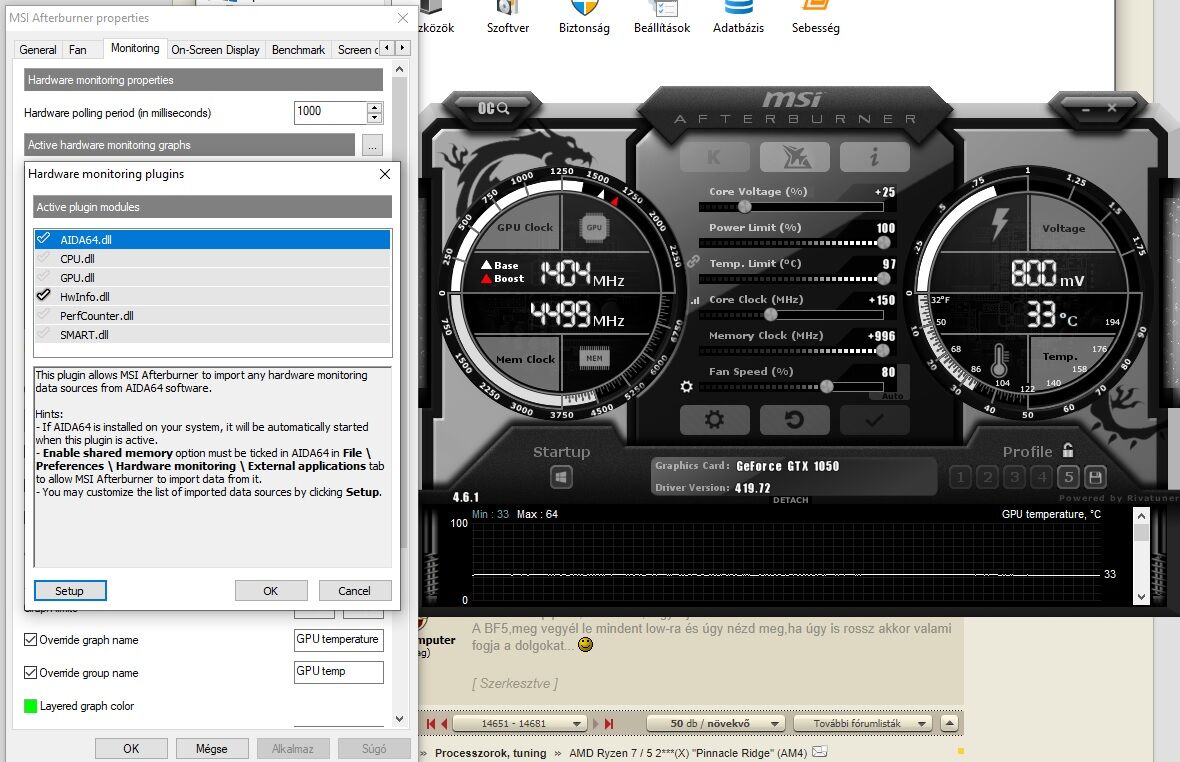Toggle link between power and temp limit
Image resolution: width=1180 pixels, height=762 pixels.
[x=693, y=261]
